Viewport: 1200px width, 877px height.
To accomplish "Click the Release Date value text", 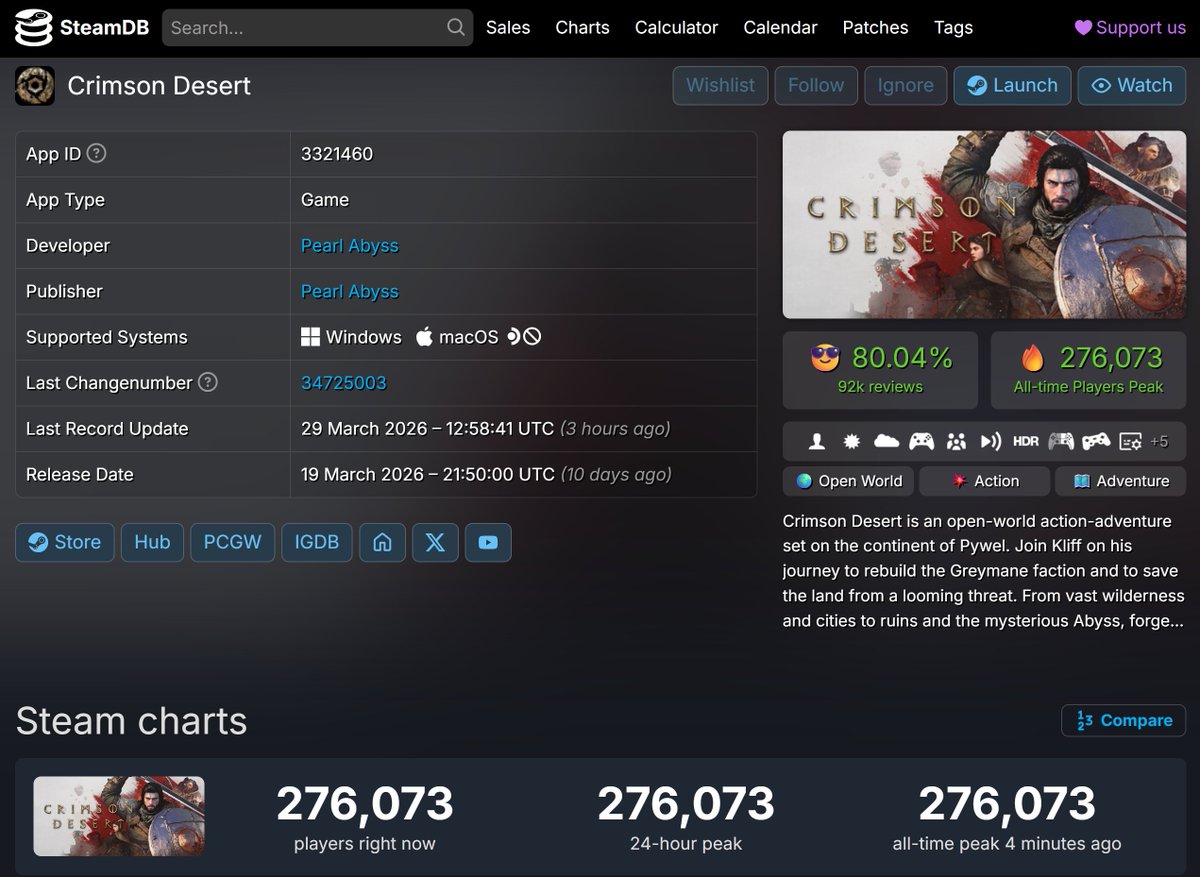I will (x=486, y=475).
